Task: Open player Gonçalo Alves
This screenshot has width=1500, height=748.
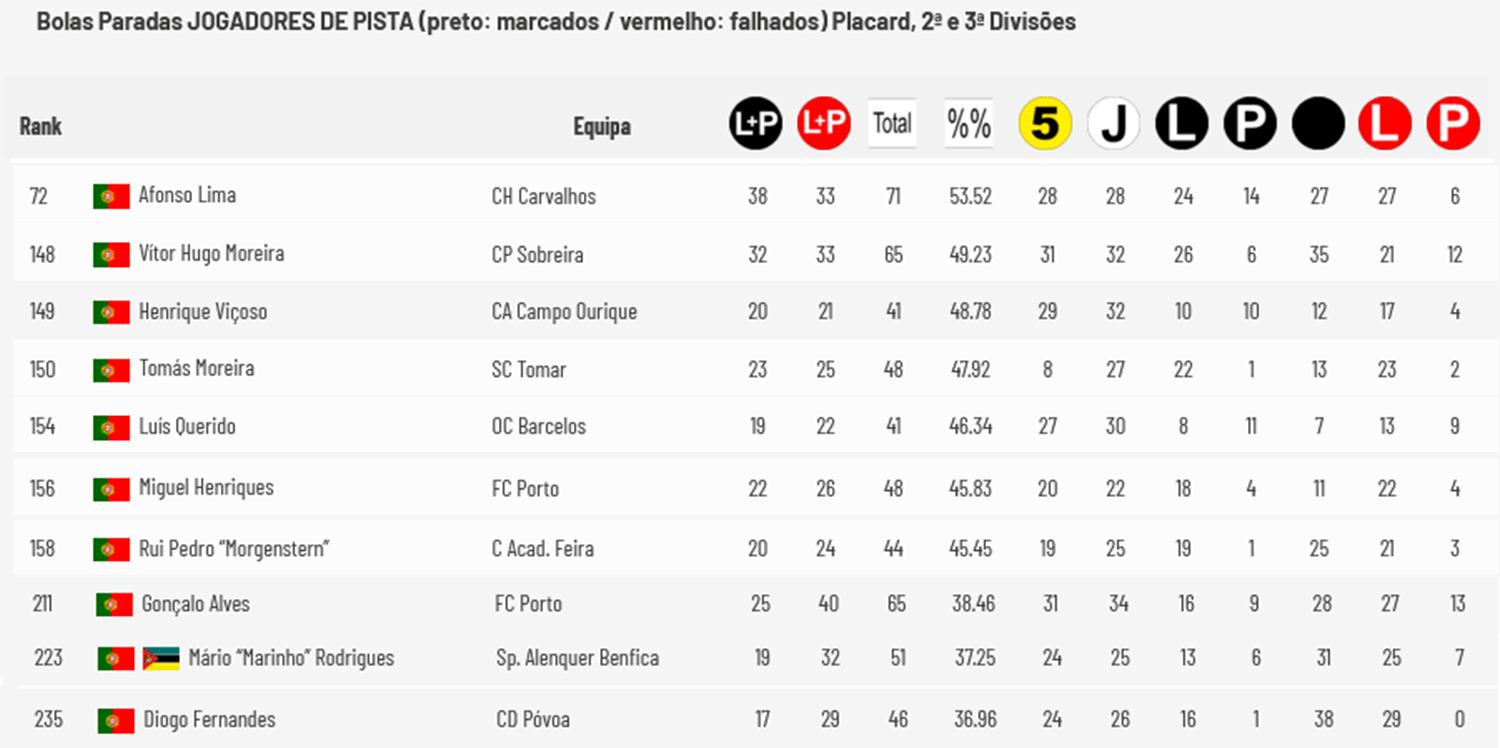Action: click(x=196, y=604)
